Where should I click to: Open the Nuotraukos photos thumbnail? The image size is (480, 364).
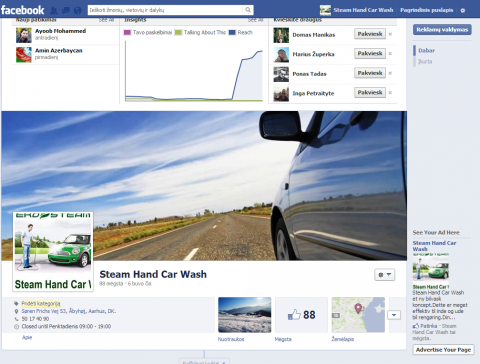tap(244, 315)
